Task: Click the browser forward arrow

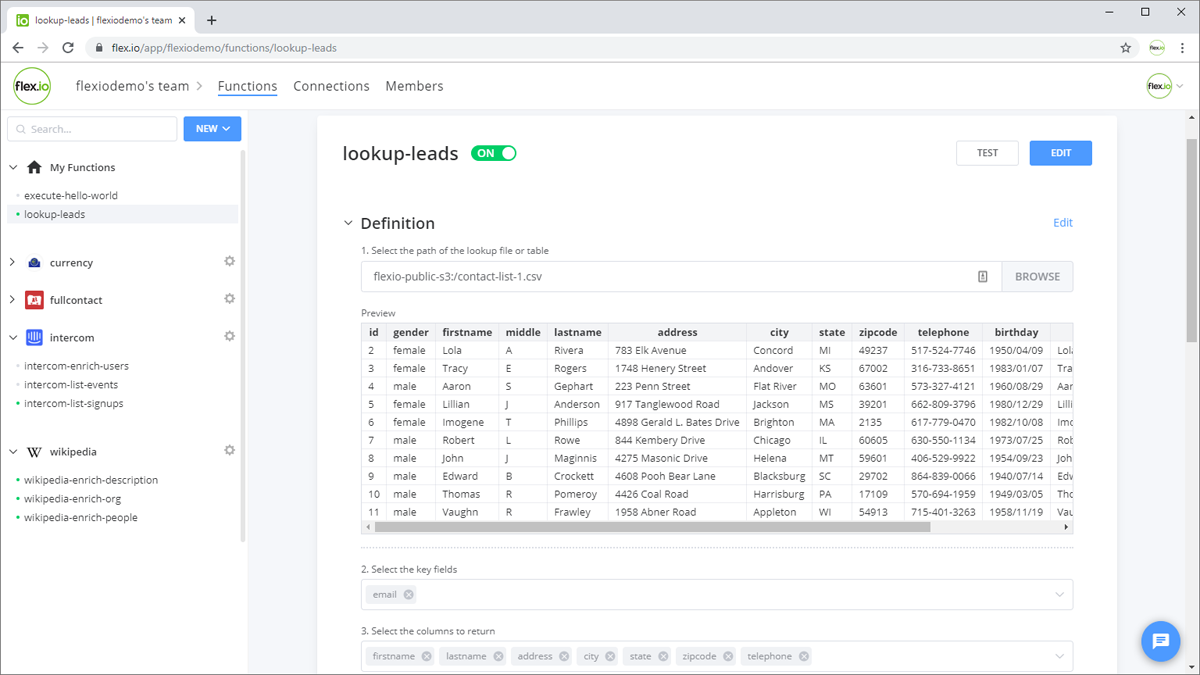Action: pyautogui.click(x=43, y=47)
